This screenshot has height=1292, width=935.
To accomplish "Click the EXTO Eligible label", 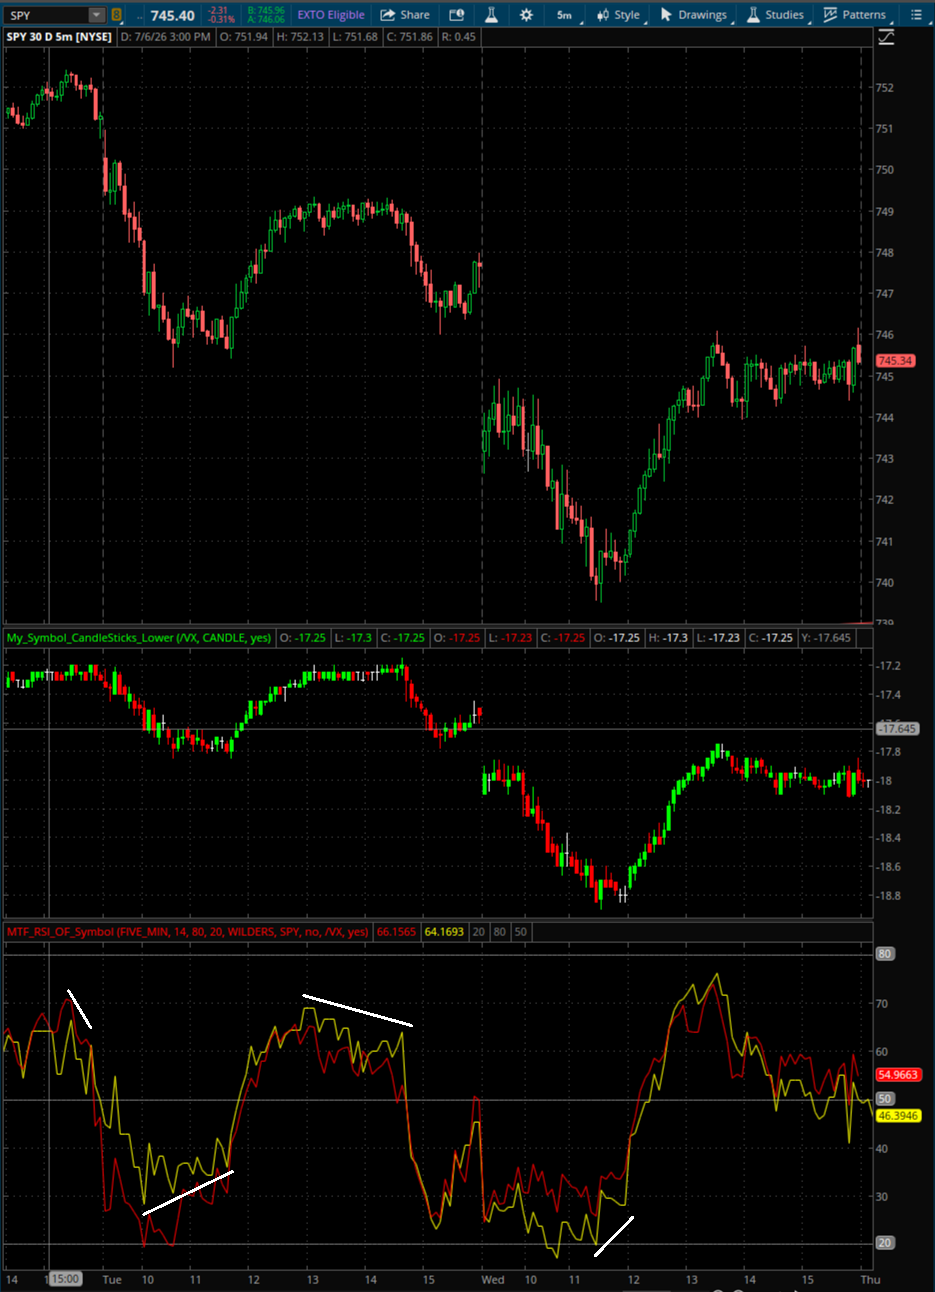I will click(331, 15).
